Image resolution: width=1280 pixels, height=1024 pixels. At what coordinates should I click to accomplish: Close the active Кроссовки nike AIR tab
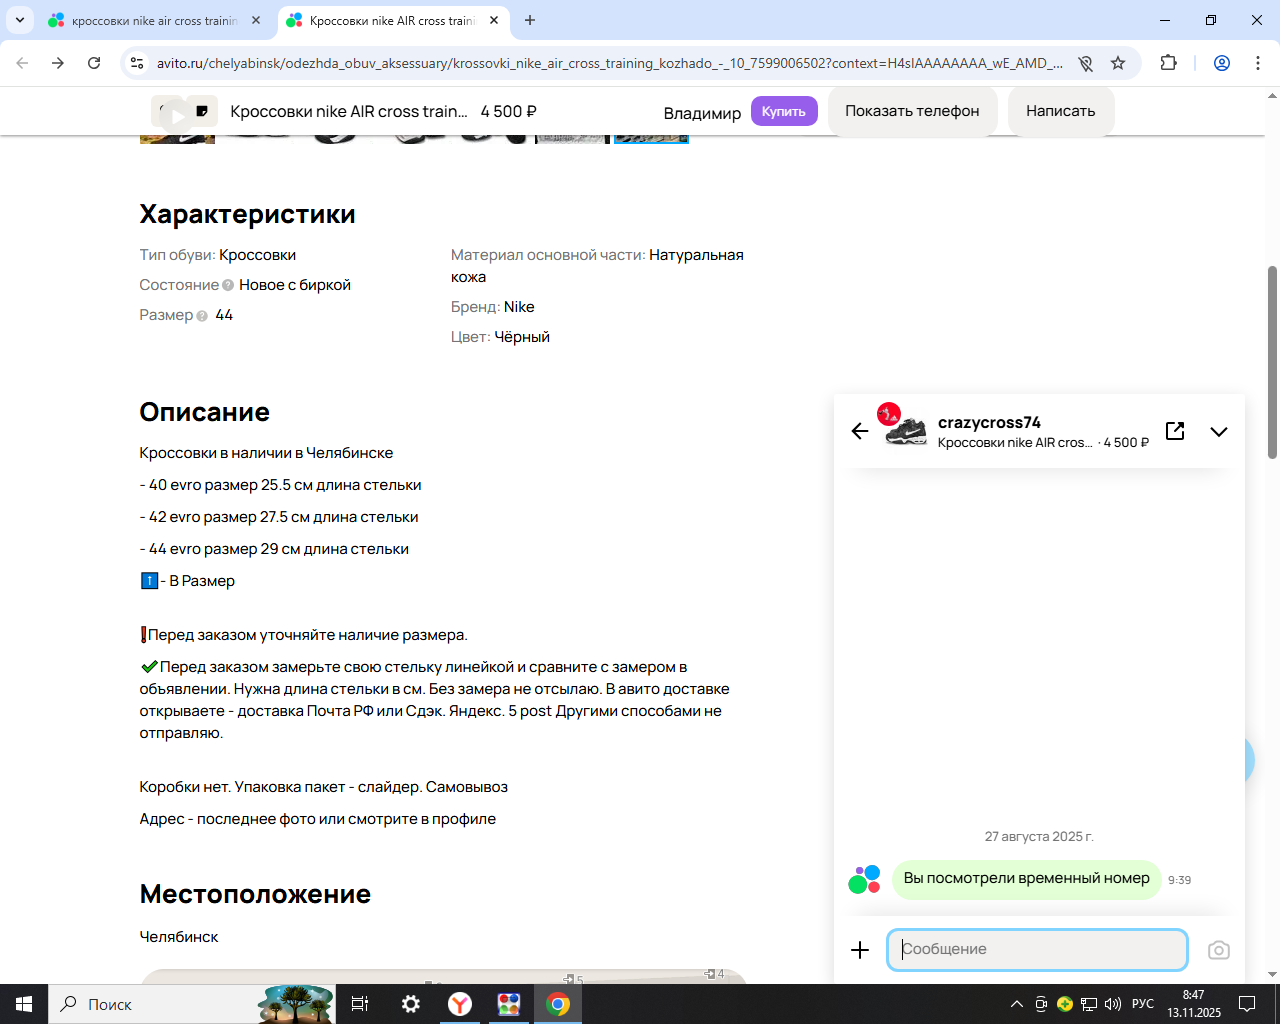coord(494,21)
